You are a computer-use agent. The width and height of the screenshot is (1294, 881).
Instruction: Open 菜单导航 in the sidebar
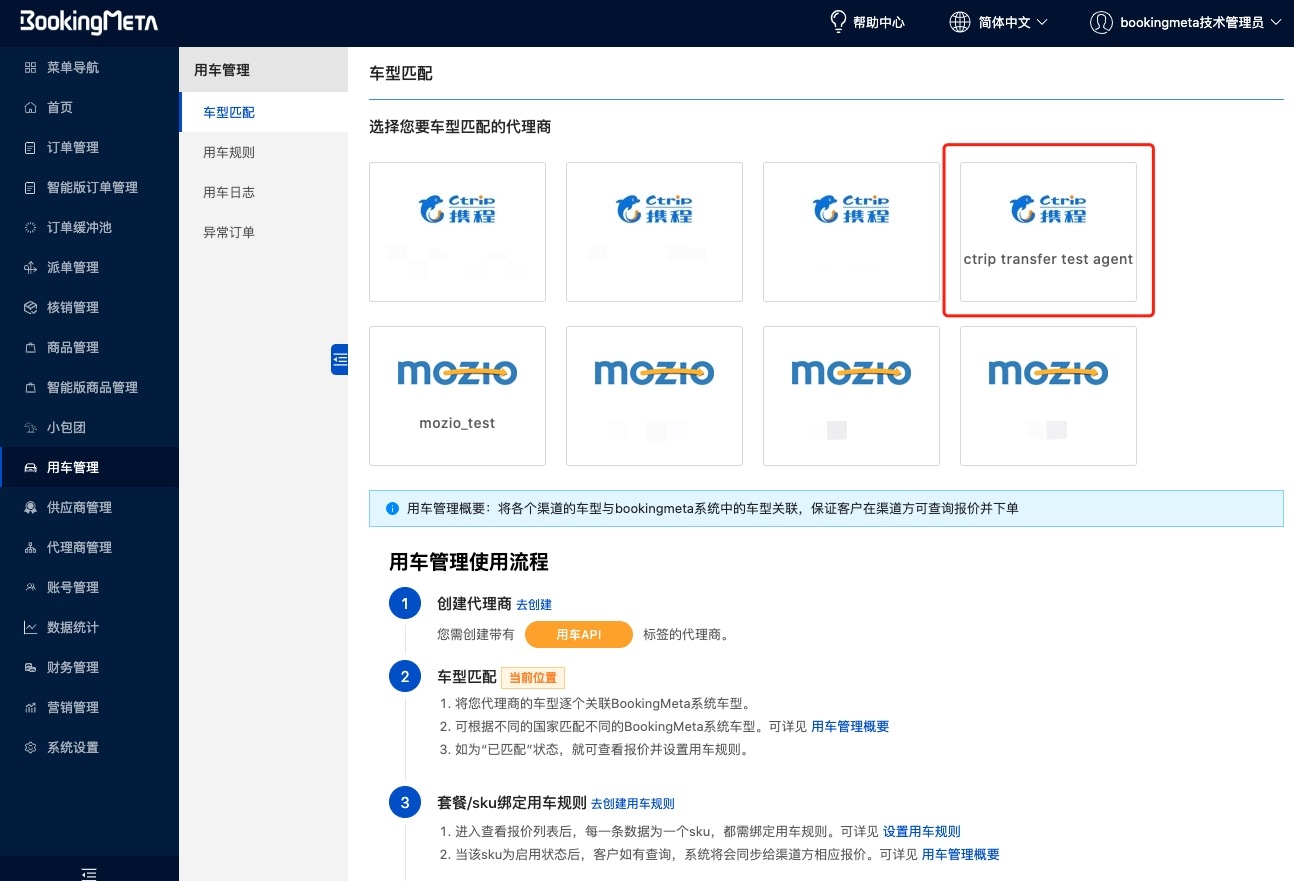coord(73,67)
